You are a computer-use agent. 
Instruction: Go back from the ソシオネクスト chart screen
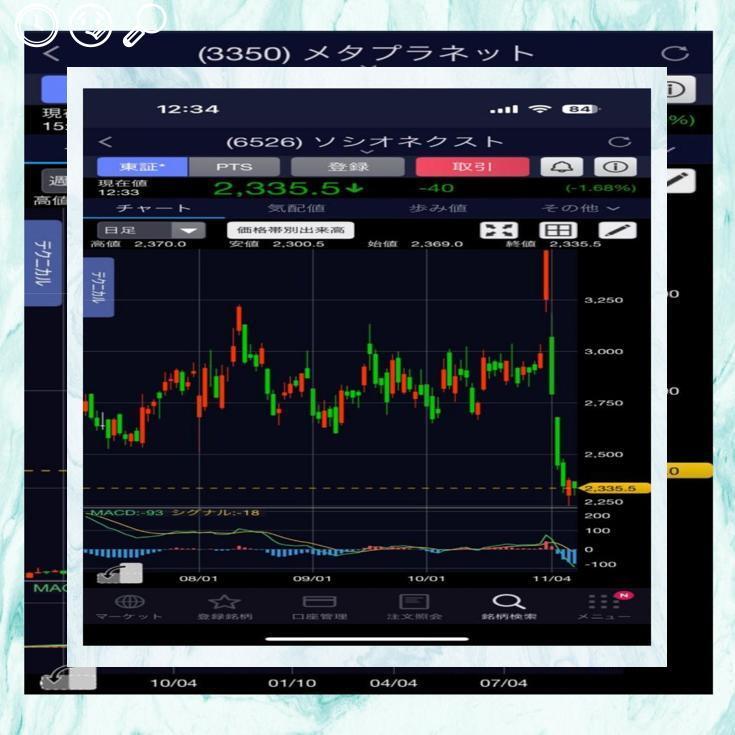tap(106, 142)
